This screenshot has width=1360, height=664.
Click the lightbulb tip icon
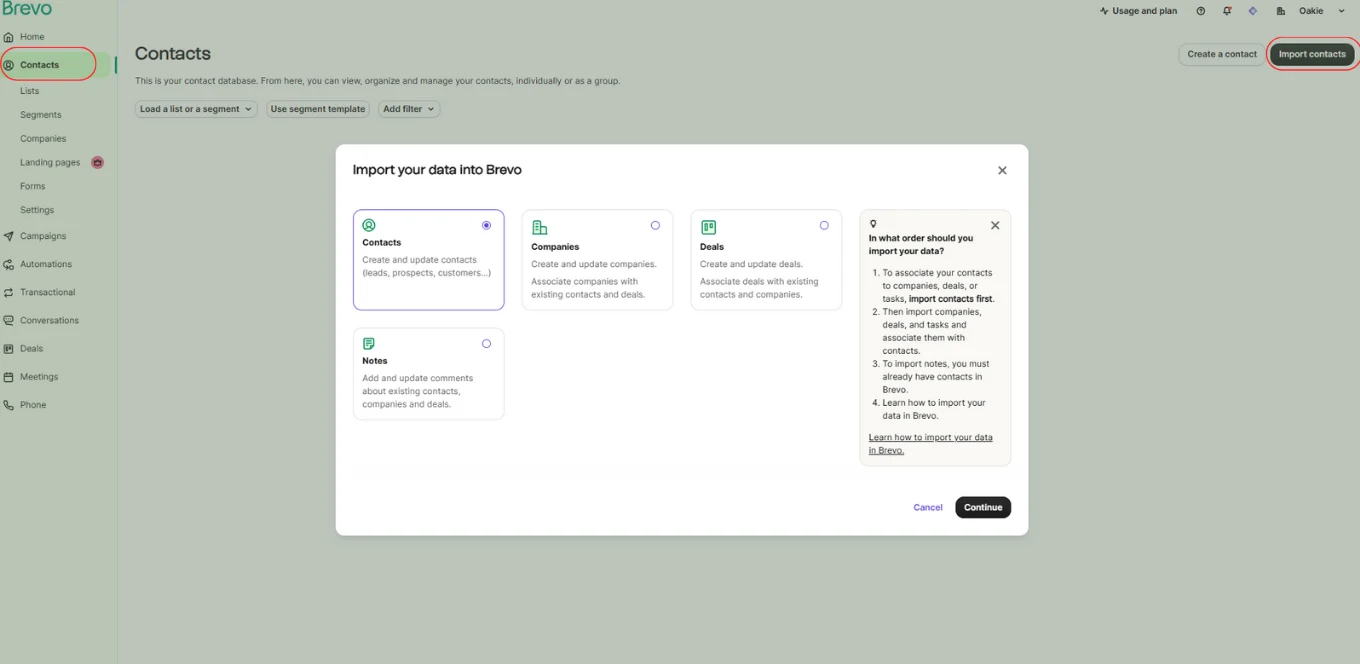coord(873,224)
